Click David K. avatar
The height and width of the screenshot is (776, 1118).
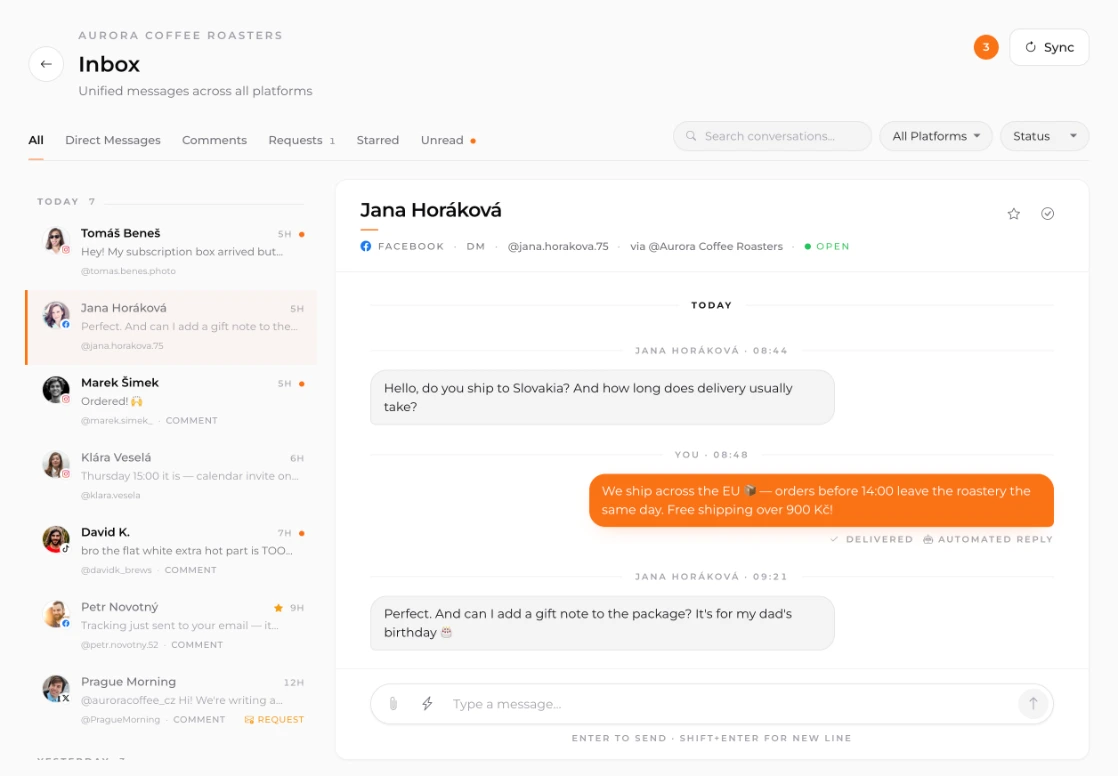tap(56, 539)
